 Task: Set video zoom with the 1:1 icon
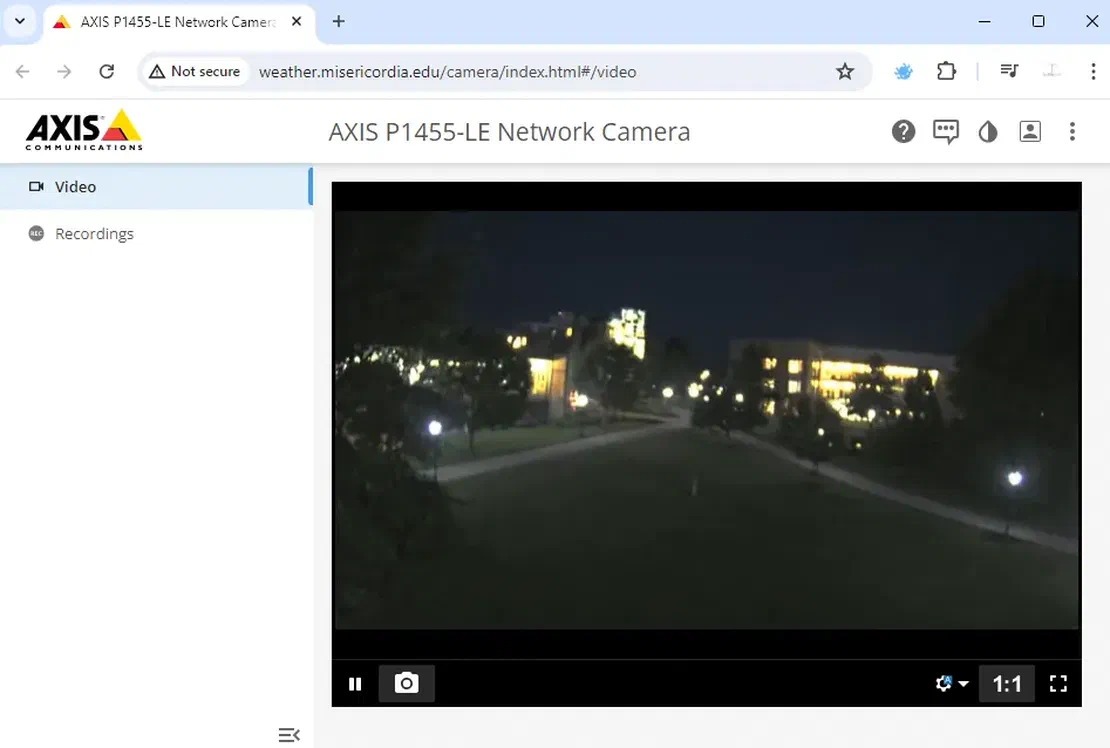tap(1006, 683)
